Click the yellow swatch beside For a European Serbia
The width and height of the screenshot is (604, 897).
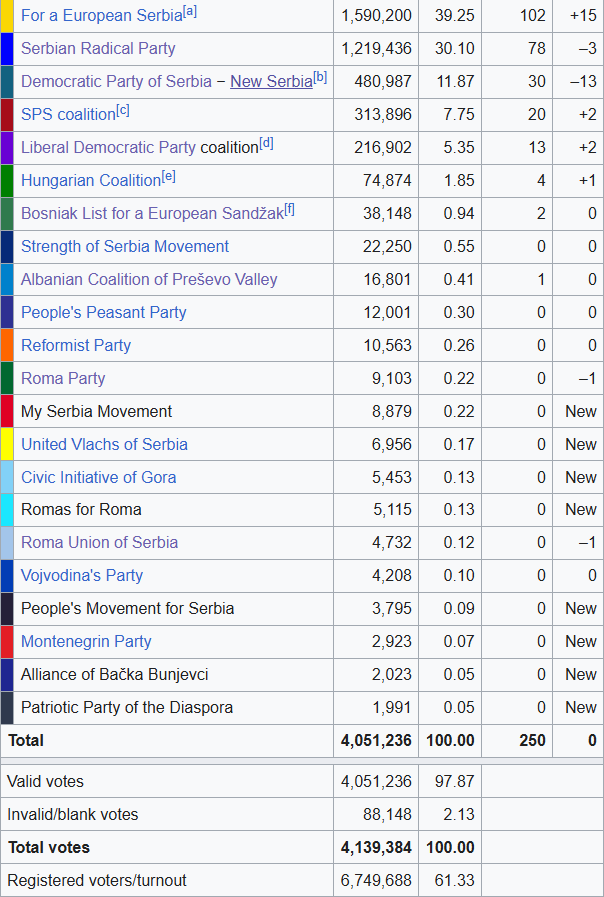click(x=7, y=16)
